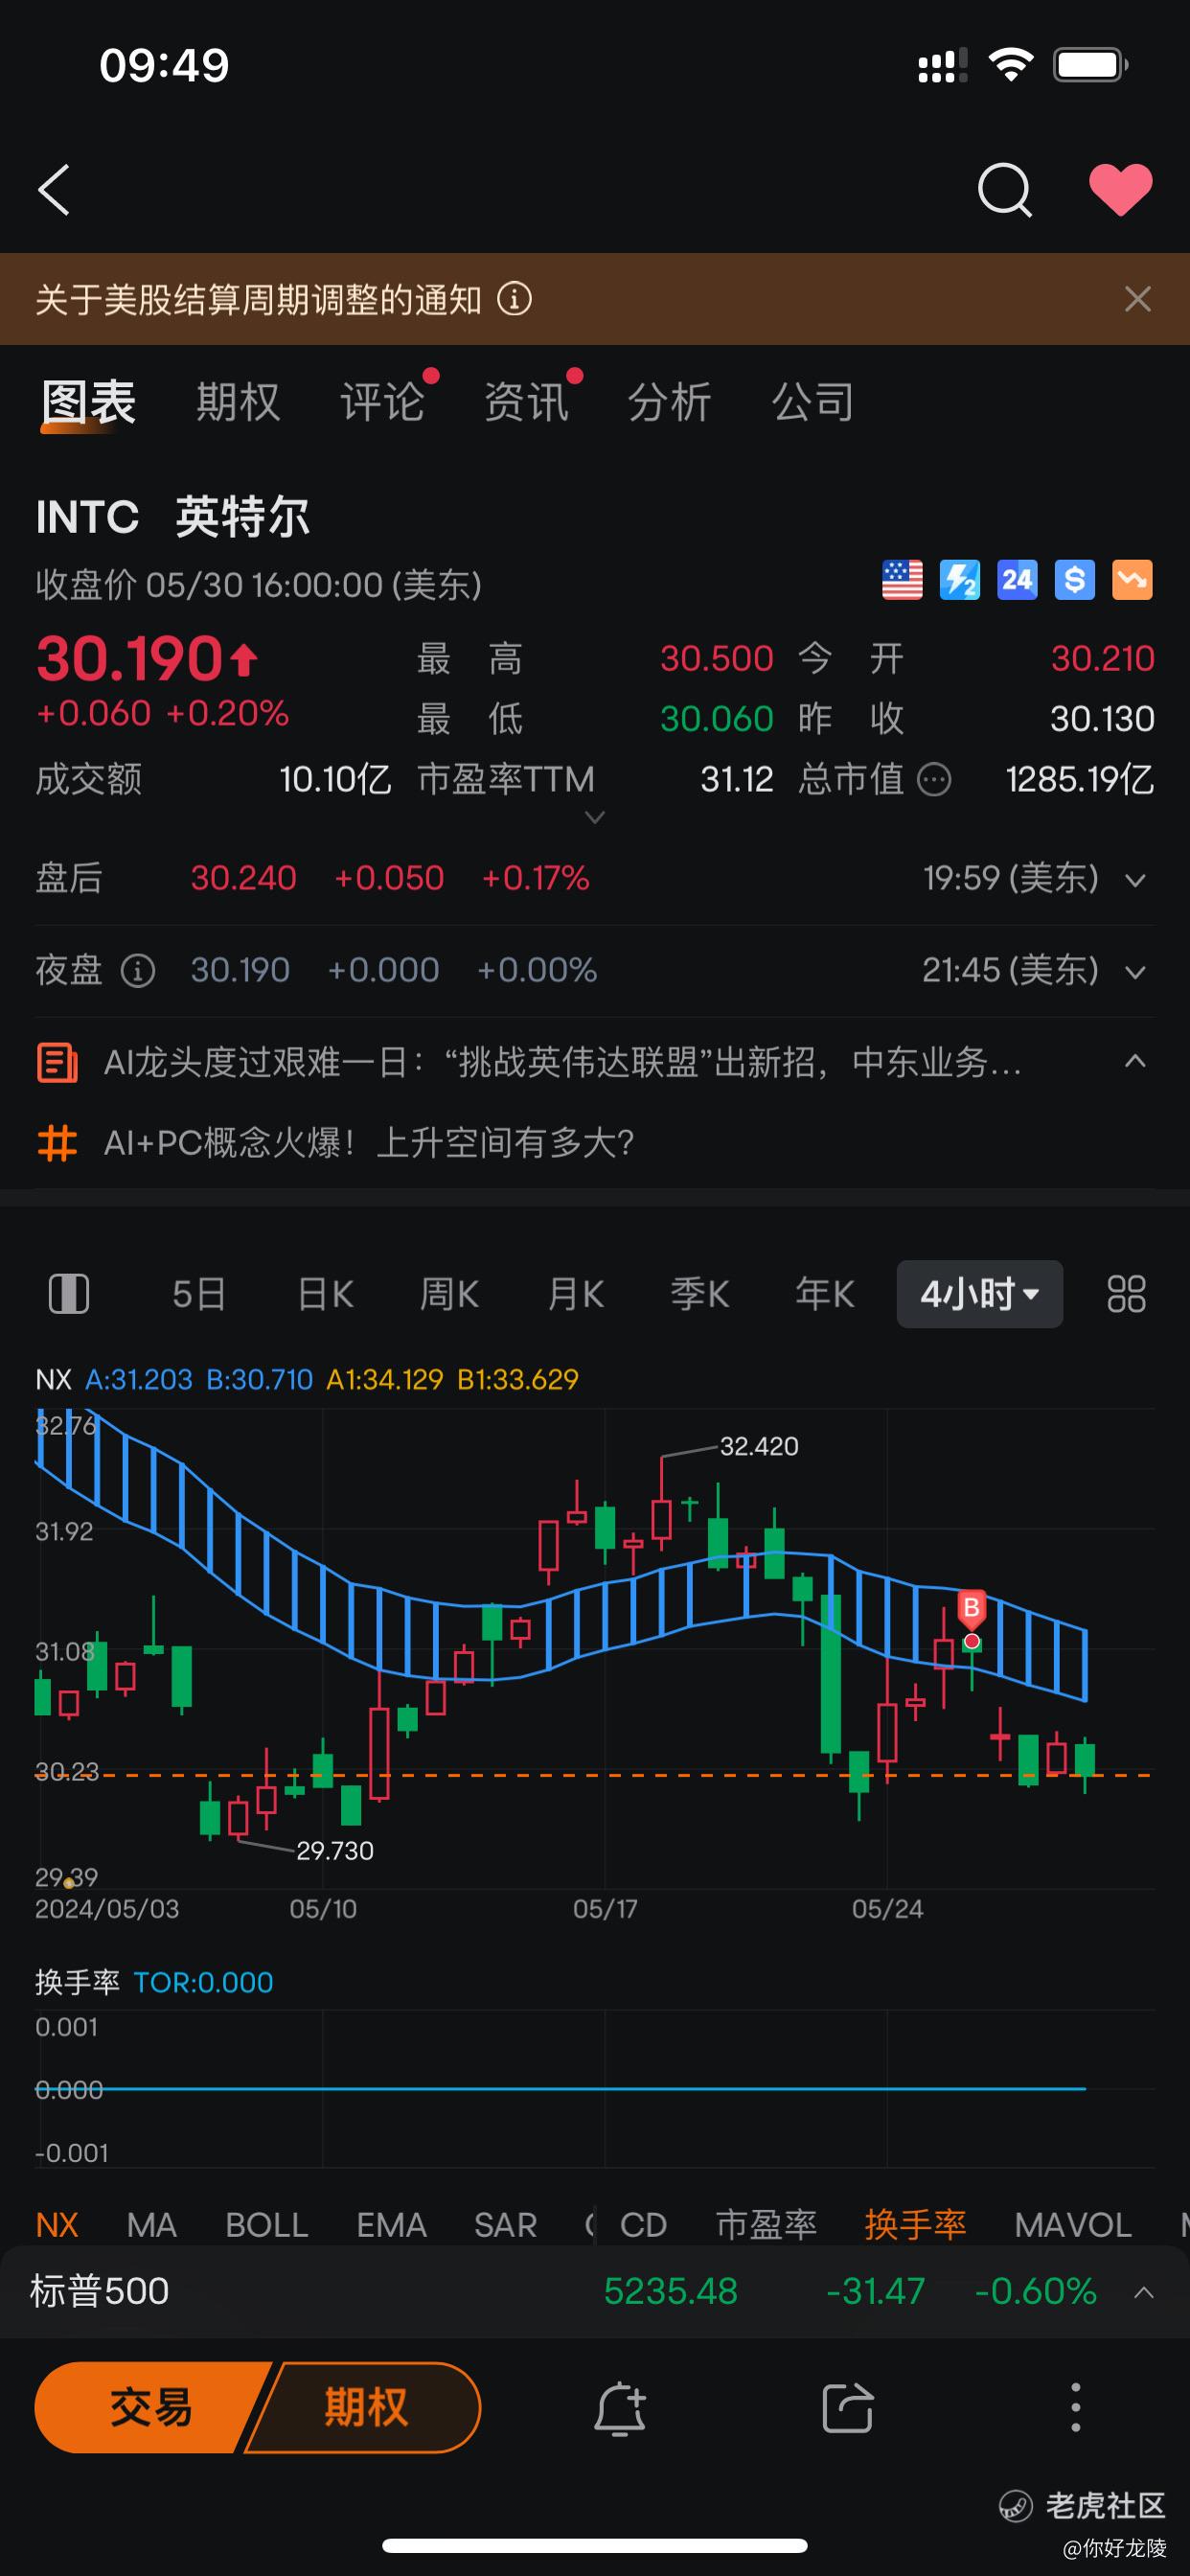The image size is (1190, 2576).
Task: Add a price alert with bell icon
Action: [620, 2408]
